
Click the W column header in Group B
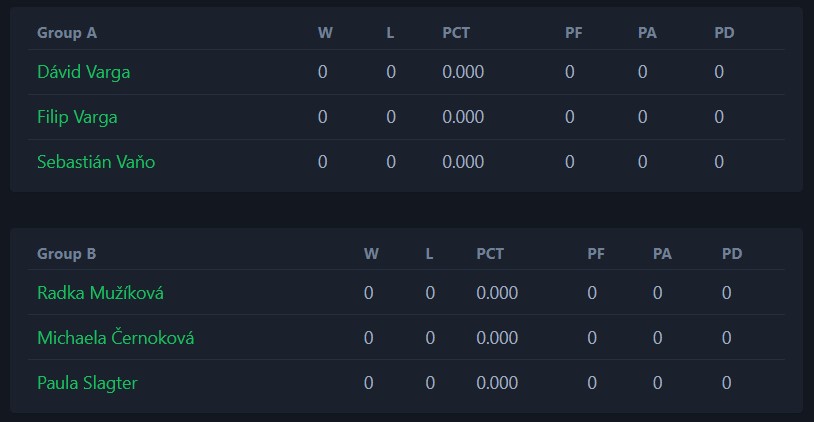click(x=371, y=254)
